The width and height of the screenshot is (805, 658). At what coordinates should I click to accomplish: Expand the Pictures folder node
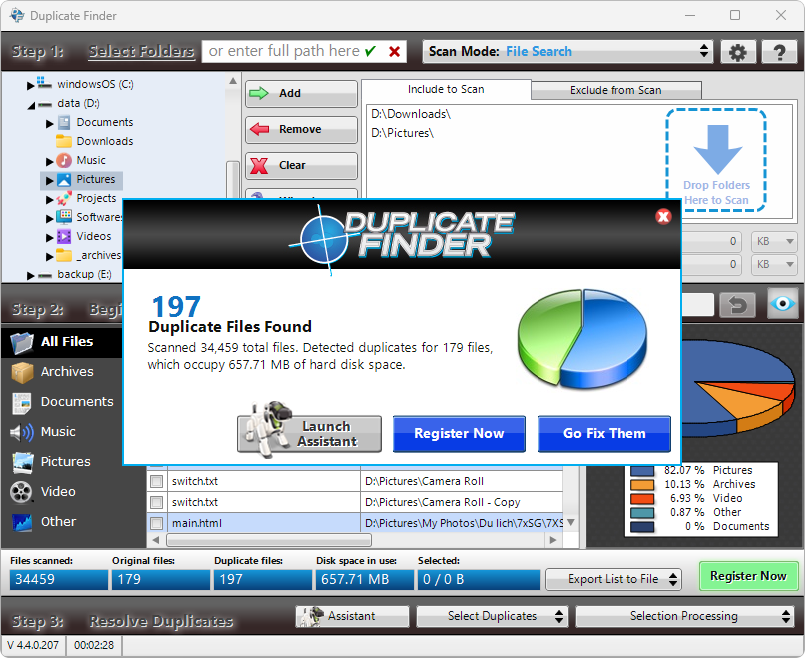tap(49, 181)
